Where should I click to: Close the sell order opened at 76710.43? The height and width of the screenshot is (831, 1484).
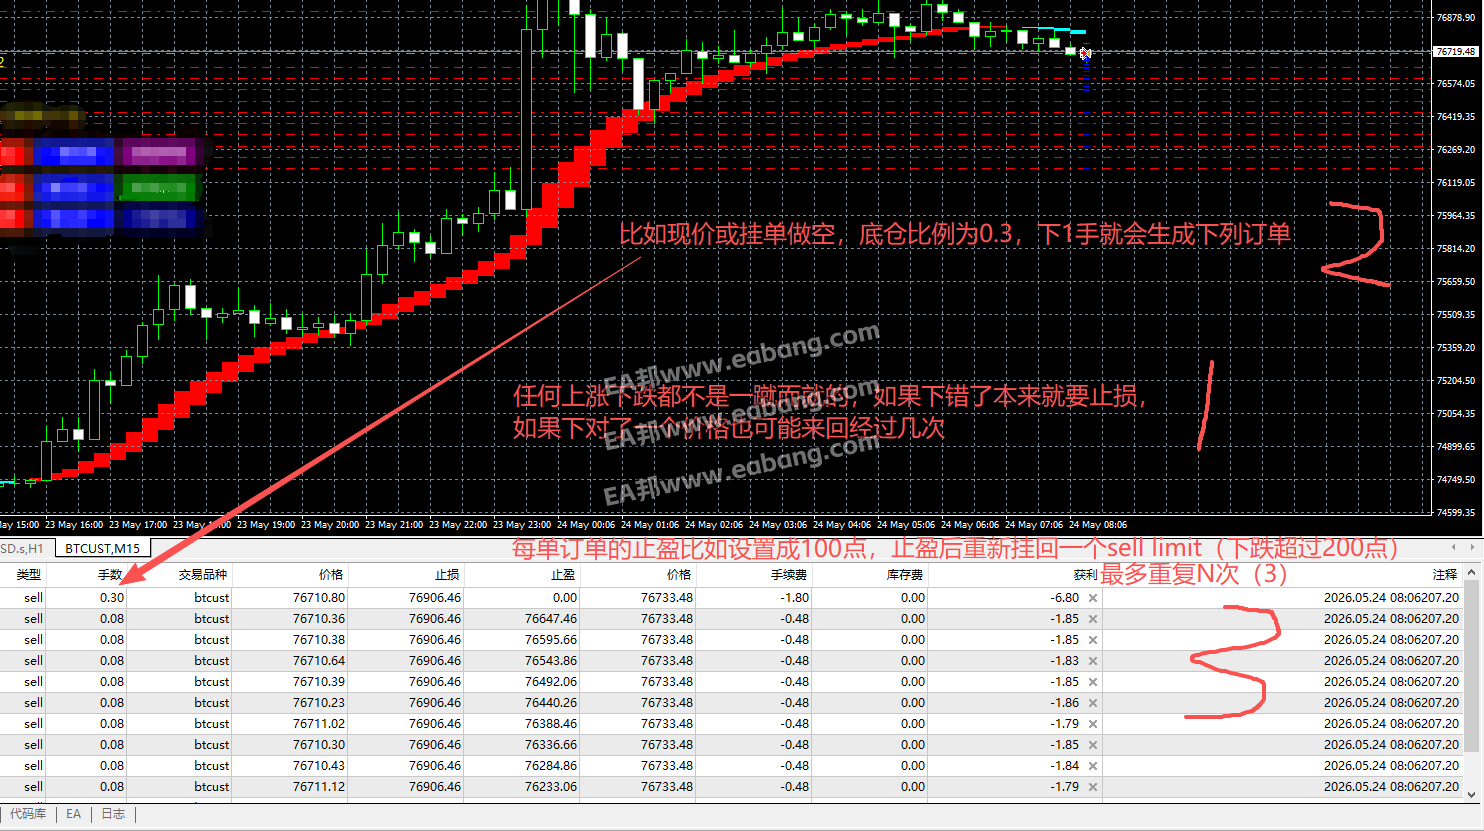coord(1093,766)
